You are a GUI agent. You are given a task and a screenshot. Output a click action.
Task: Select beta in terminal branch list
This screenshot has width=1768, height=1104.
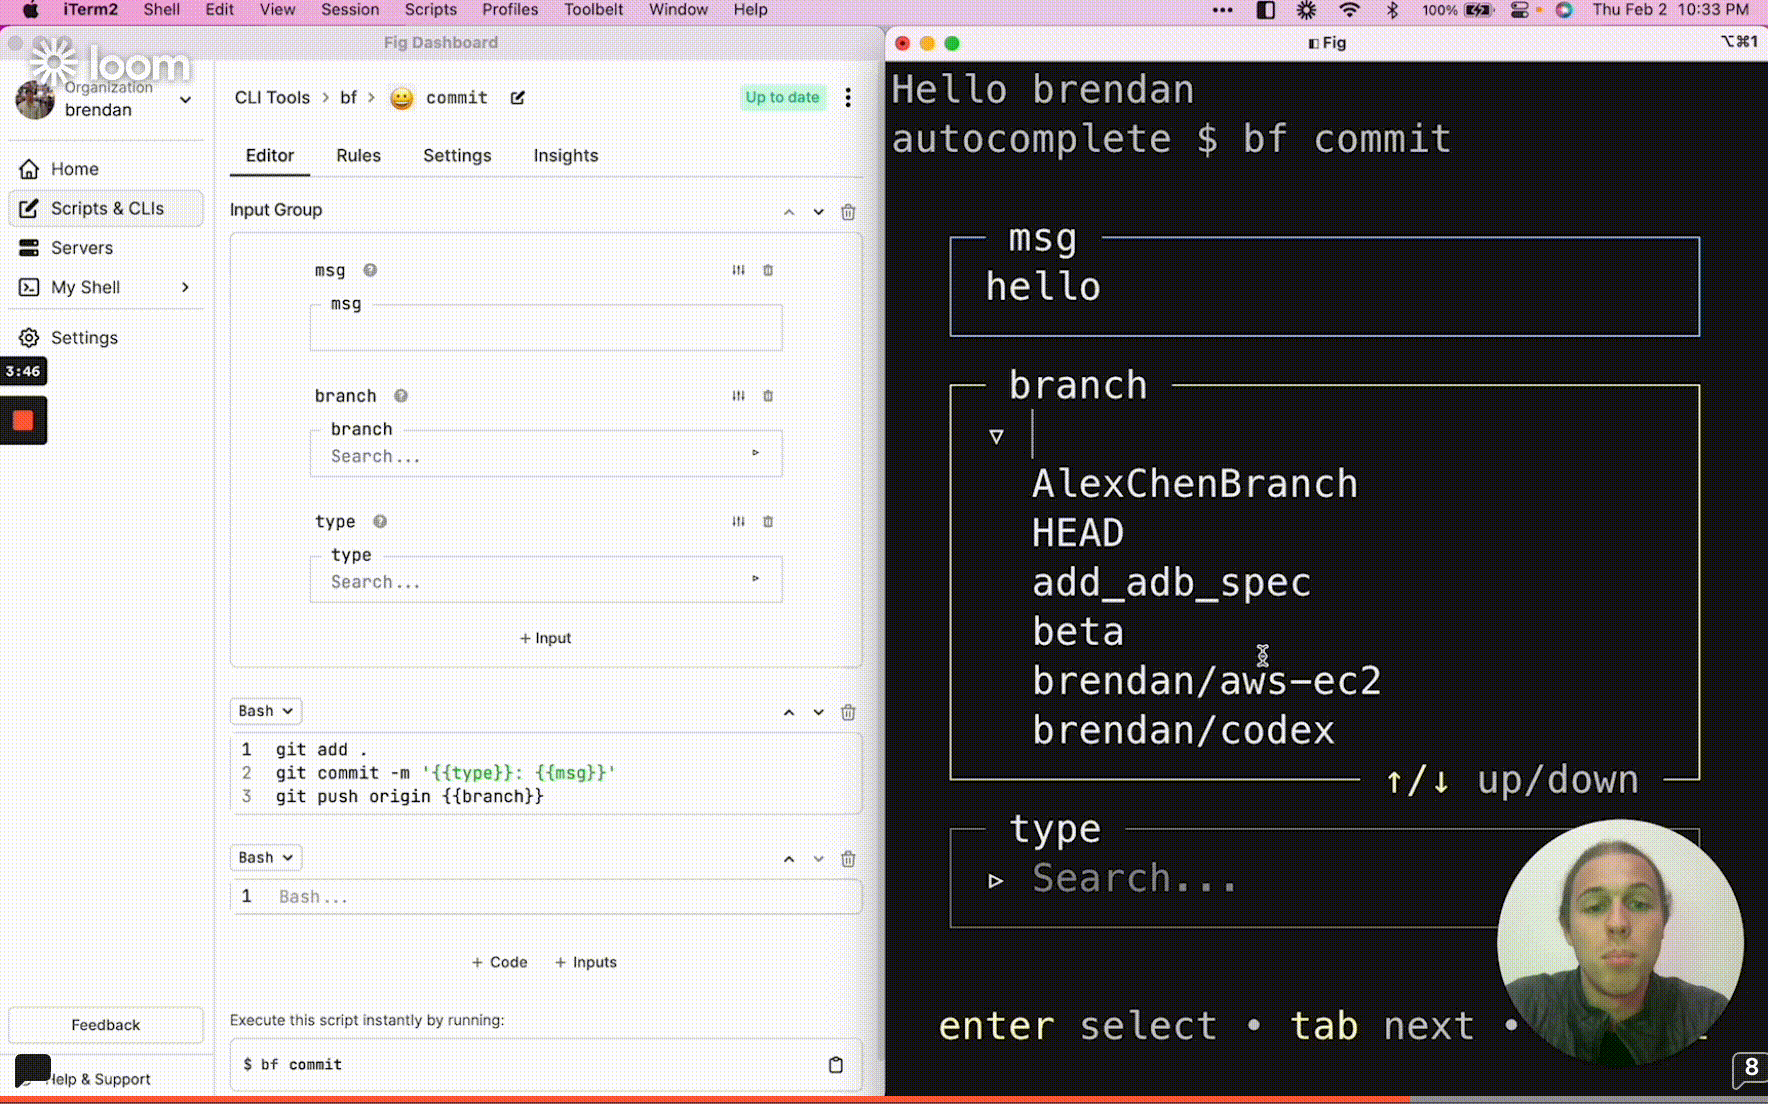1077,632
